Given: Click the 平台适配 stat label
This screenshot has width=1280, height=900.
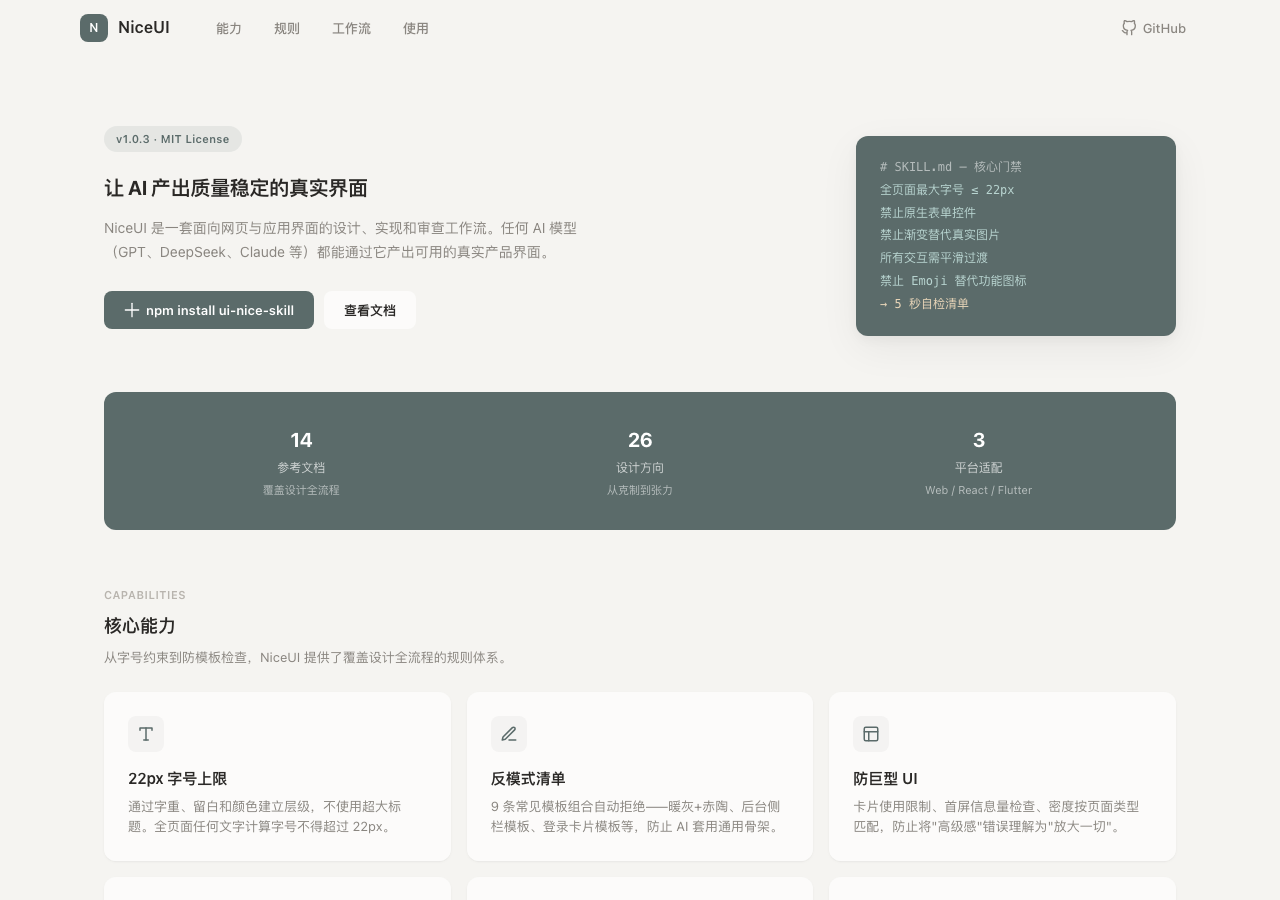Looking at the screenshot, I should pyautogui.click(x=979, y=468).
